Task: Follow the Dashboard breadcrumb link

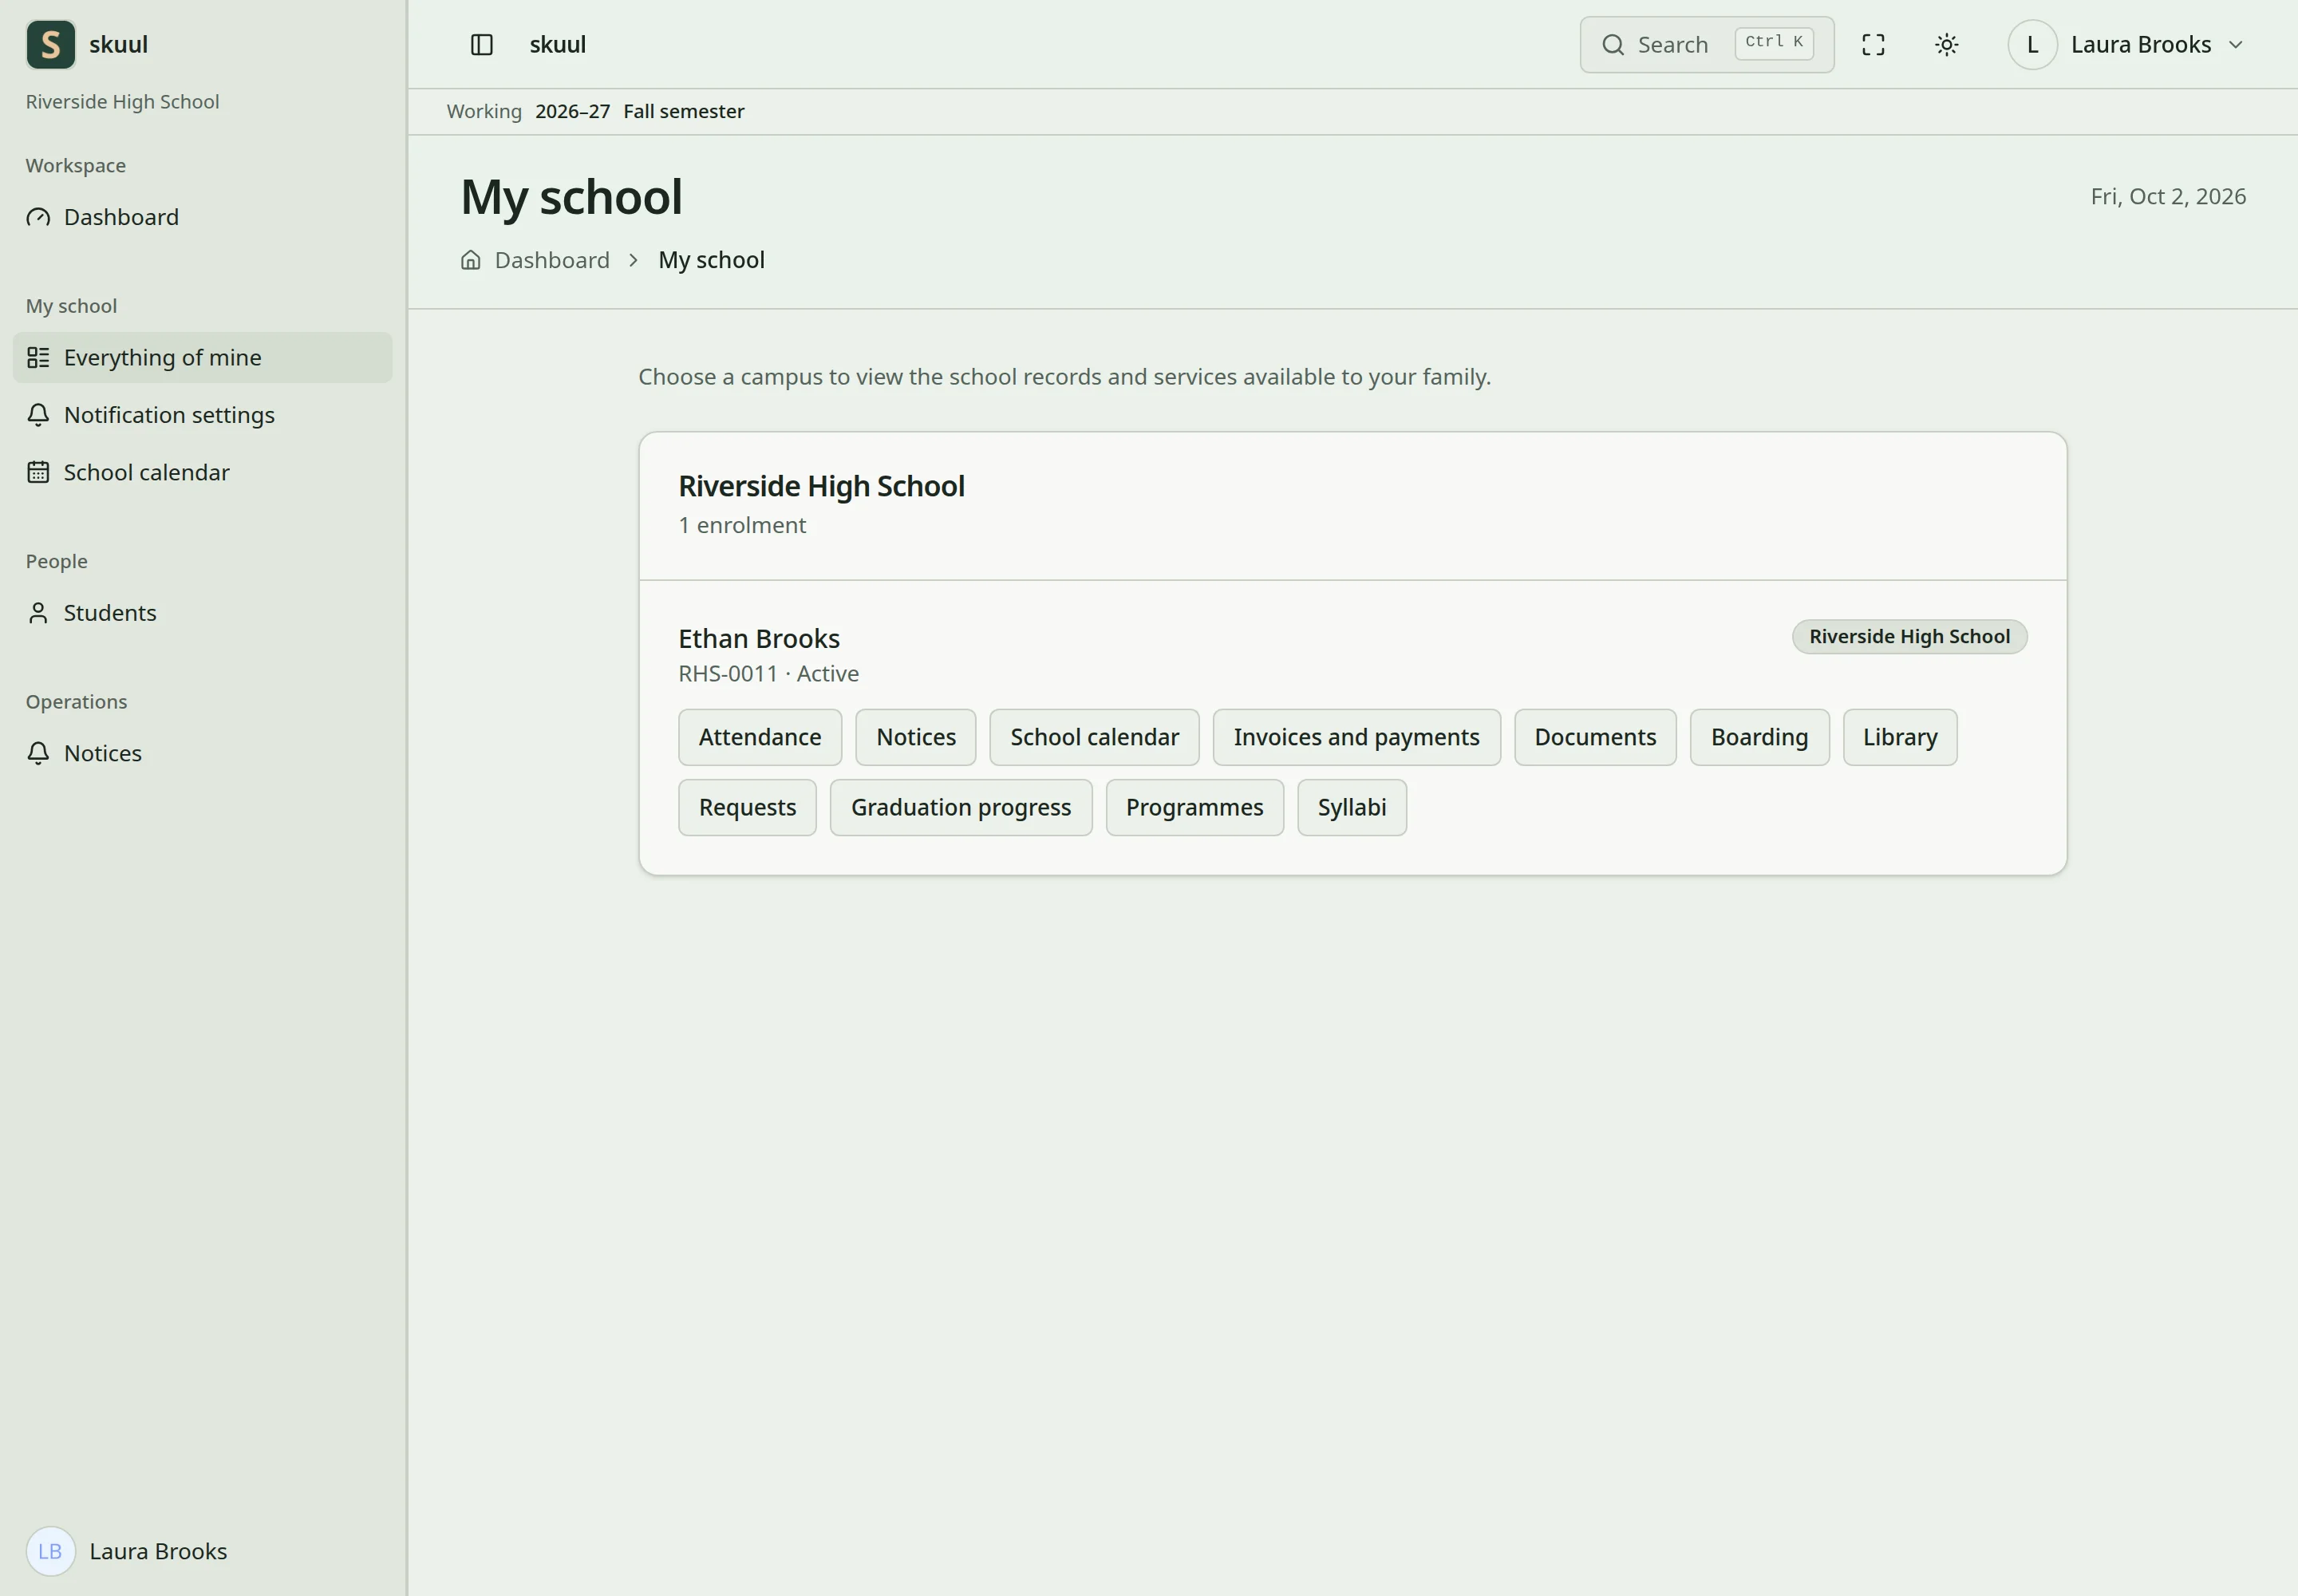Action: coord(552,260)
